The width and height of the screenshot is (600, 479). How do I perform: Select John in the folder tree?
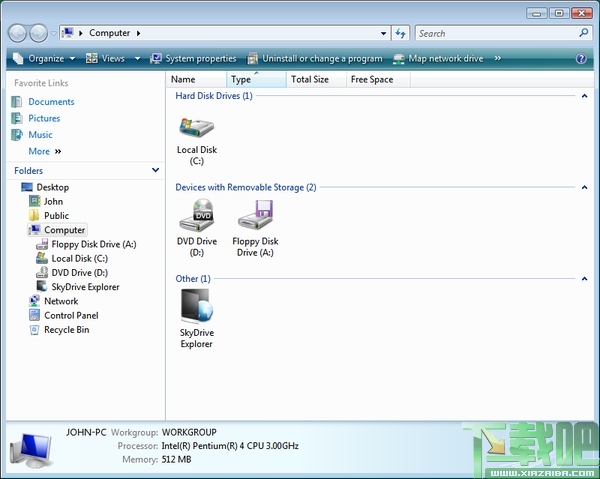pyautogui.click(x=53, y=201)
